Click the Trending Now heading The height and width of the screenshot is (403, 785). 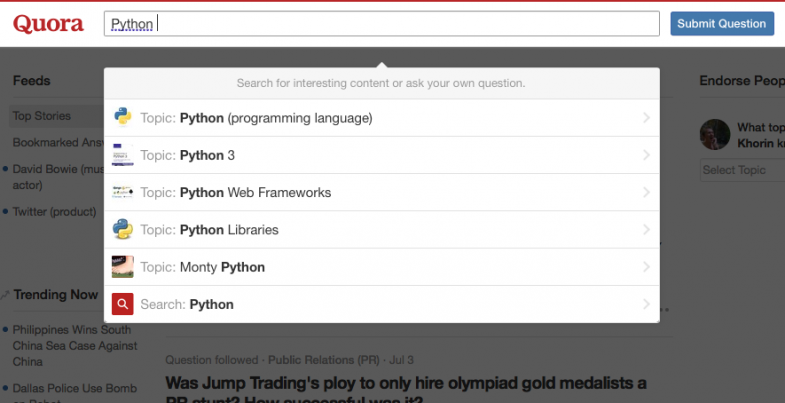(56, 294)
